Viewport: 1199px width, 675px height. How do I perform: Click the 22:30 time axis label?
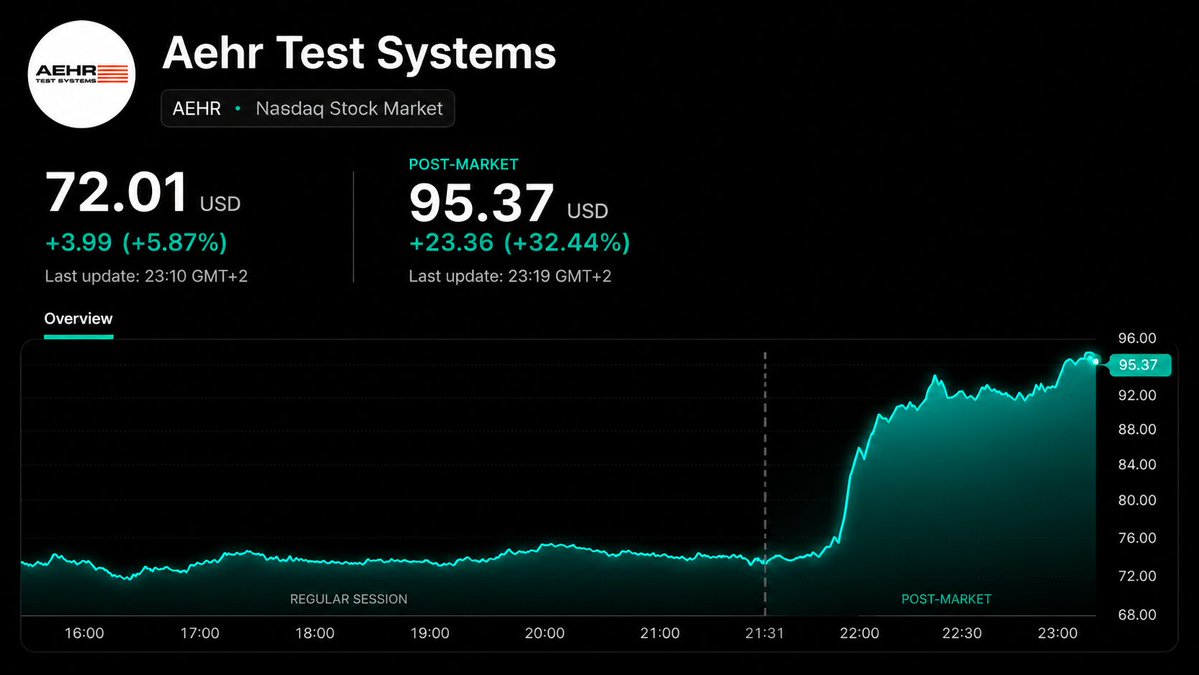click(x=962, y=633)
